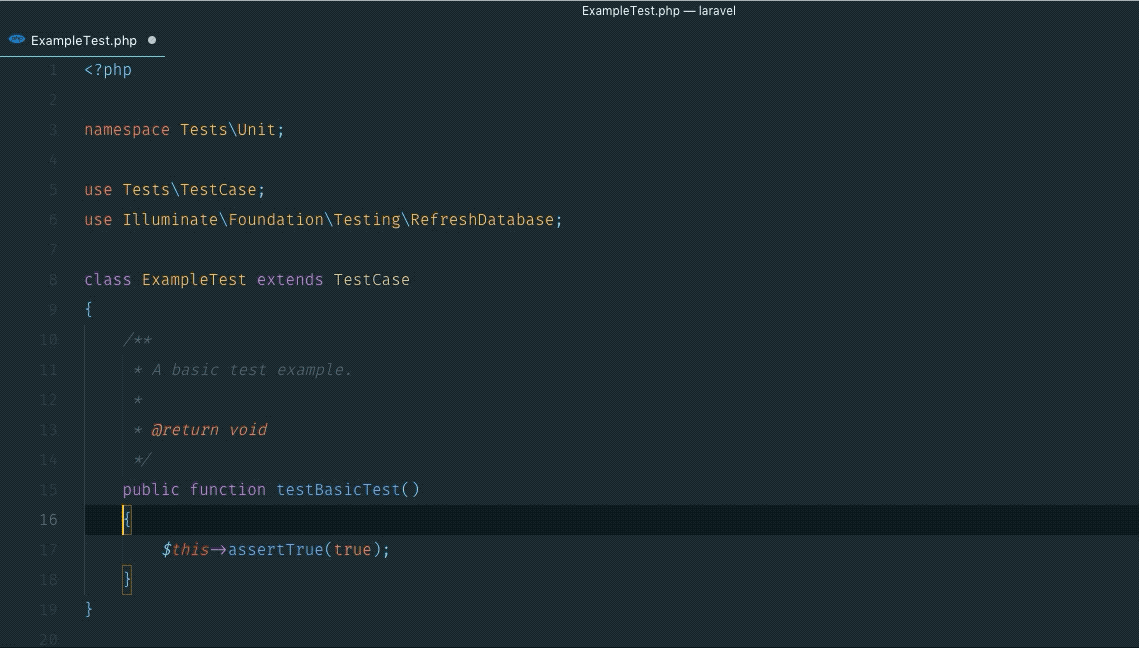Click RefreshDatabase in the use statement
Viewport: 1139px width, 648px height.
tap(482, 220)
